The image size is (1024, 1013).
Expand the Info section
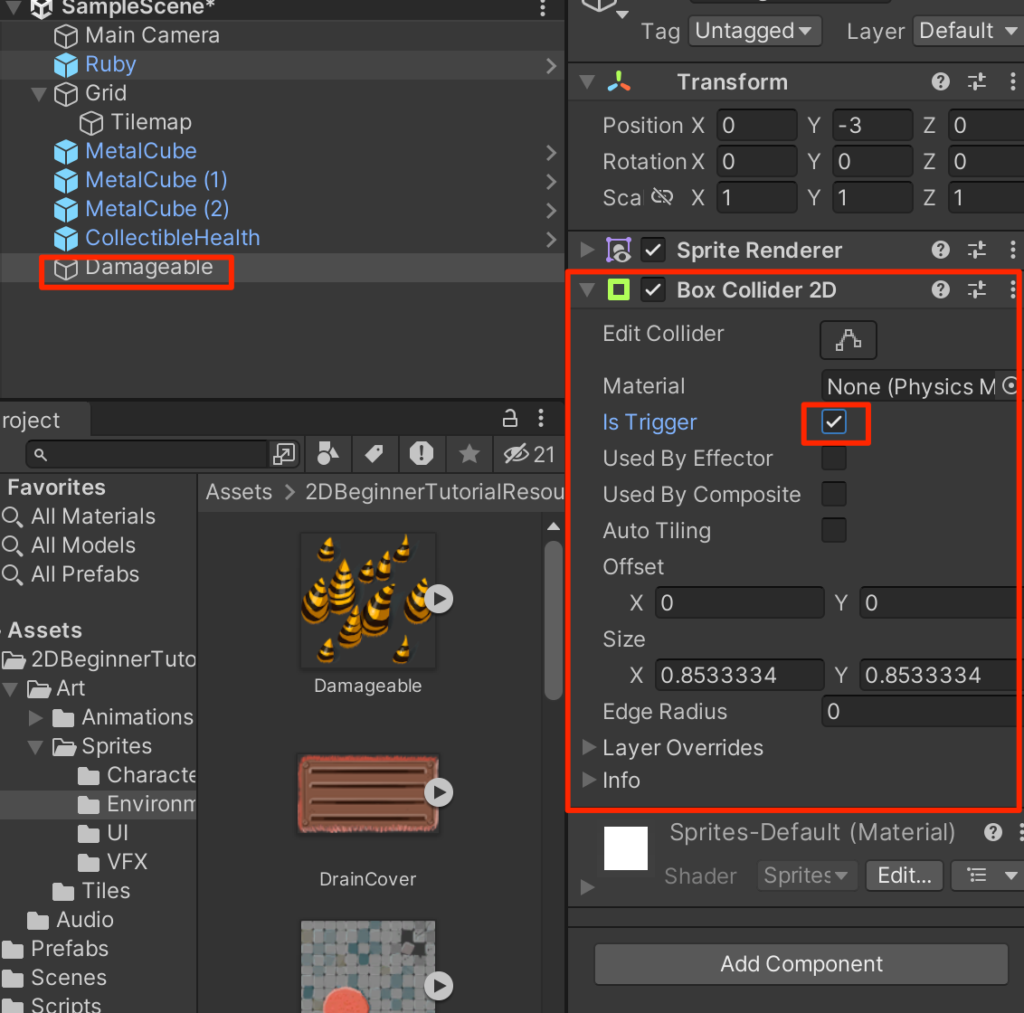[x=588, y=780]
